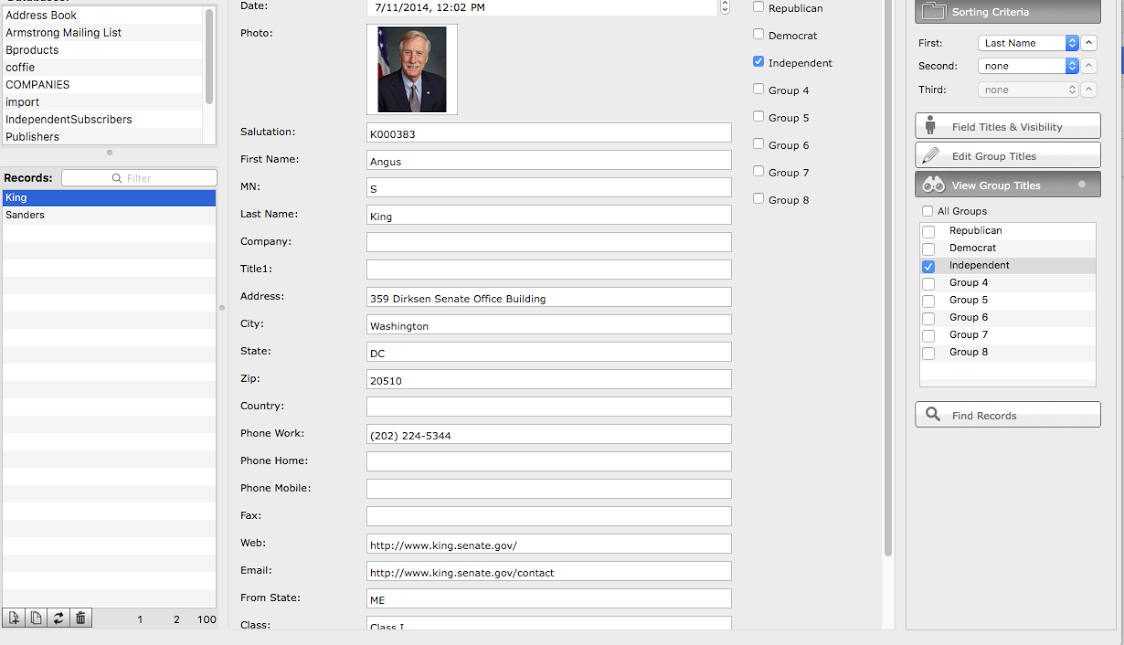Open Sorting Criteria folder panel header
Viewport: 1124px width, 645px height.
[1007, 12]
